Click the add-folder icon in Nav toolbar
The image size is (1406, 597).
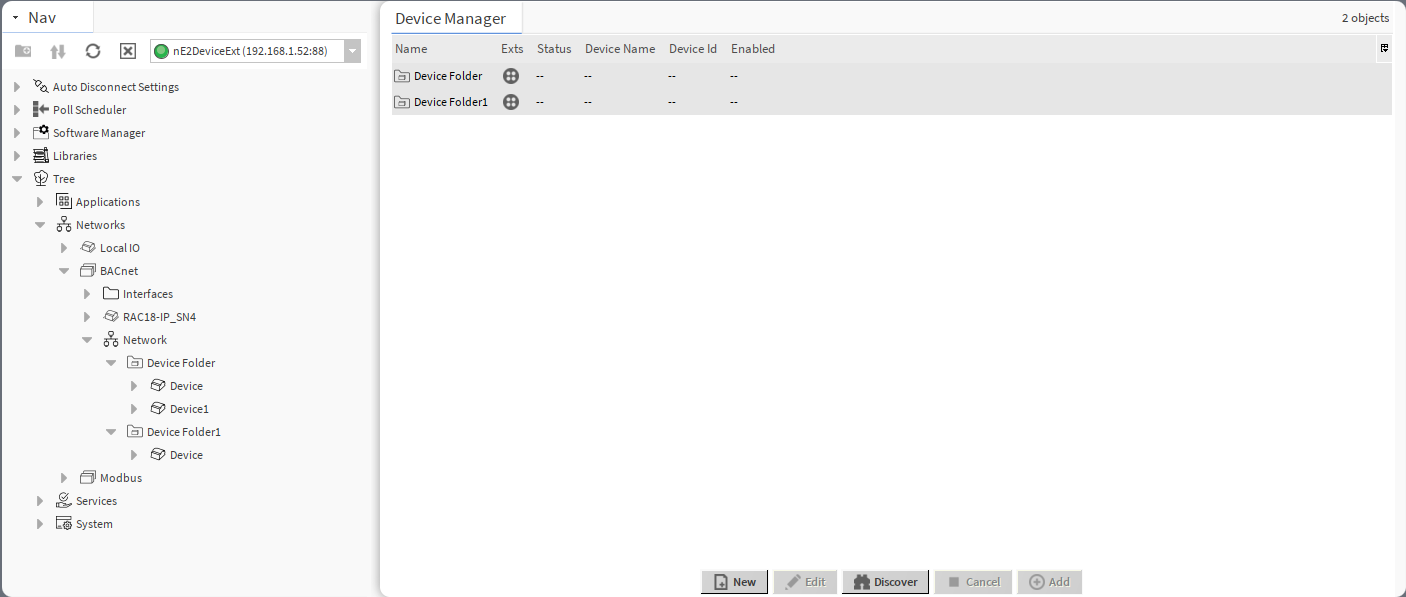23,51
